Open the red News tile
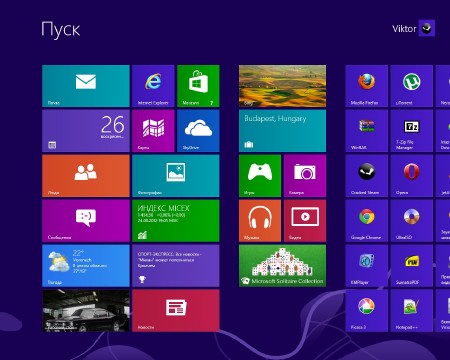This screenshot has height=360, width=450. [x=176, y=310]
